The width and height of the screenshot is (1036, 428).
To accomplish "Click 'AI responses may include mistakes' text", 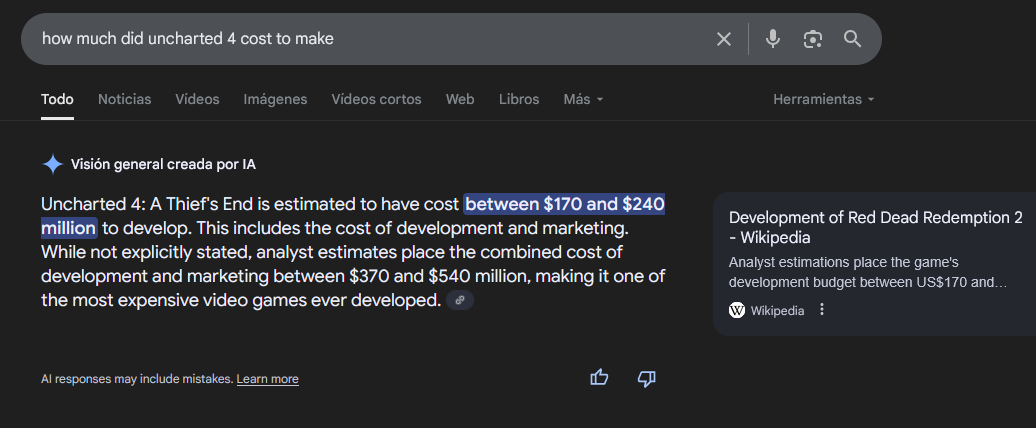I will [x=137, y=379].
